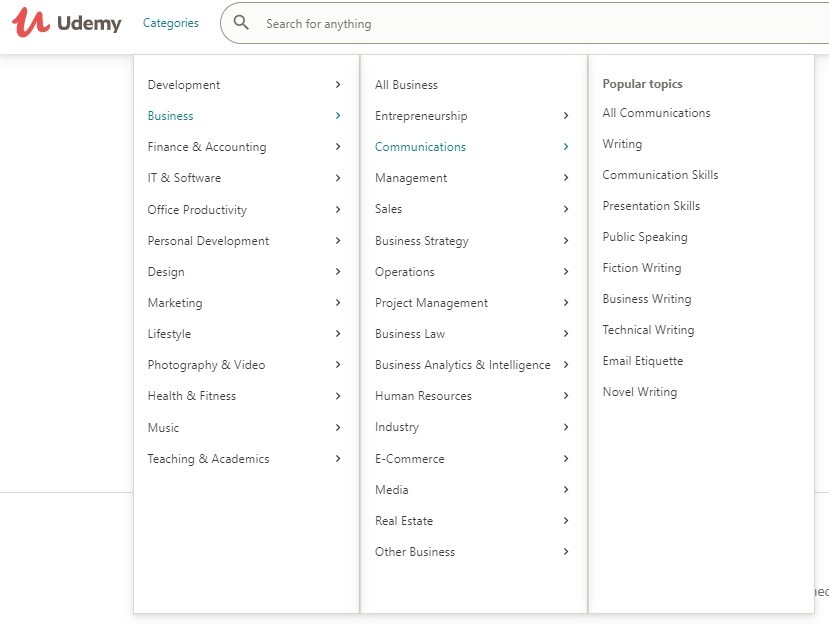Screen dimensions: 829x625
Task: Open Email Etiquette topic
Action: [643, 361]
